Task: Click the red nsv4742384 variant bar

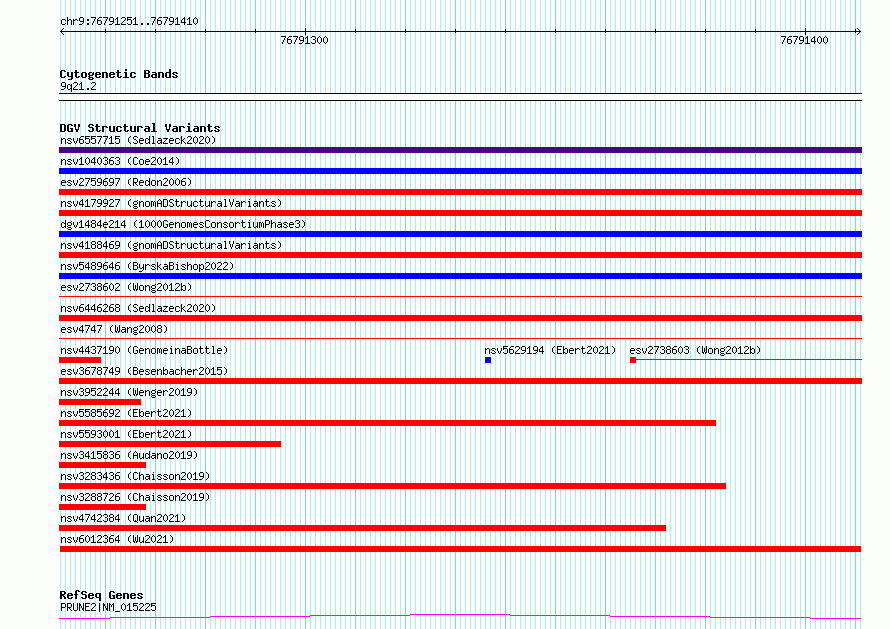Action: point(362,528)
